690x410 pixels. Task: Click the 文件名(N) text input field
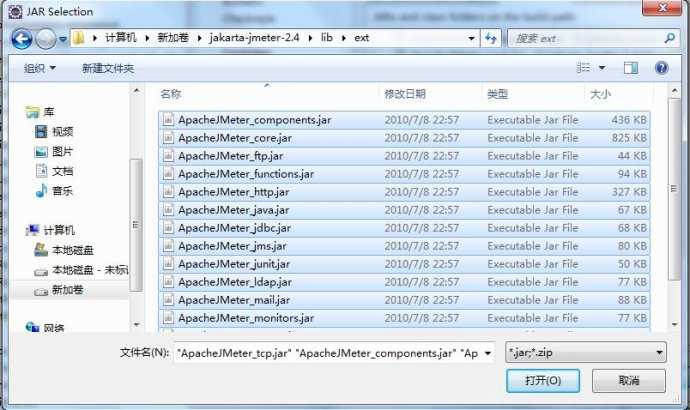[328, 353]
